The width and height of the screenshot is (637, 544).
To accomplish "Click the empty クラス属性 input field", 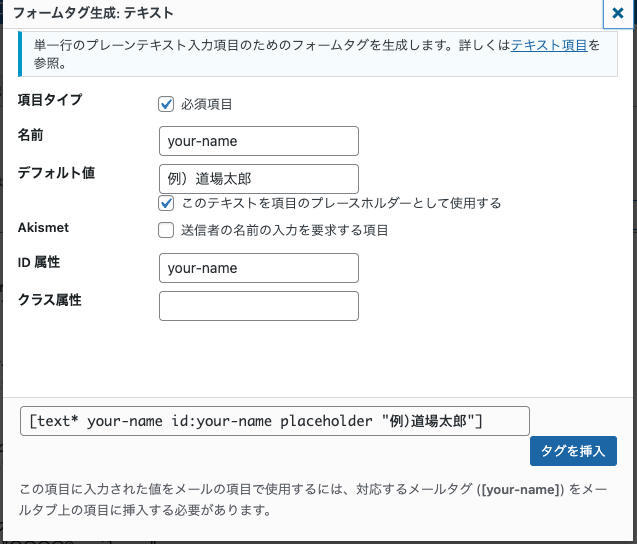I will tap(259, 306).
